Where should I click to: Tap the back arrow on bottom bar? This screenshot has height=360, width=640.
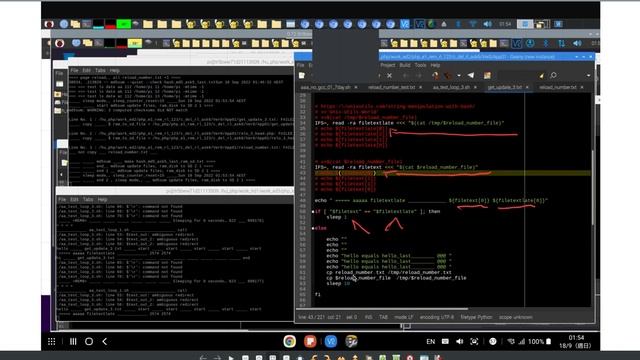click(x=105, y=341)
